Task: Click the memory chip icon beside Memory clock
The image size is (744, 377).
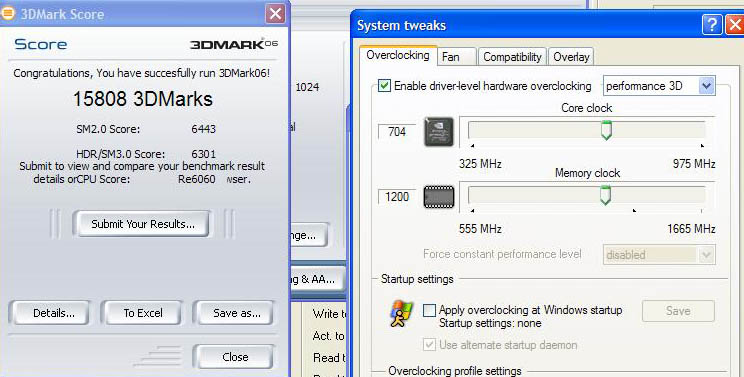Action: (439, 197)
